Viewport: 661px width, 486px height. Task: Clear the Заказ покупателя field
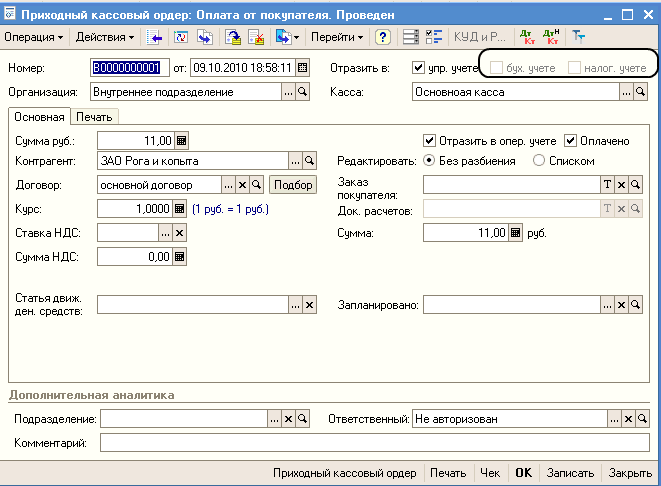(x=621, y=185)
